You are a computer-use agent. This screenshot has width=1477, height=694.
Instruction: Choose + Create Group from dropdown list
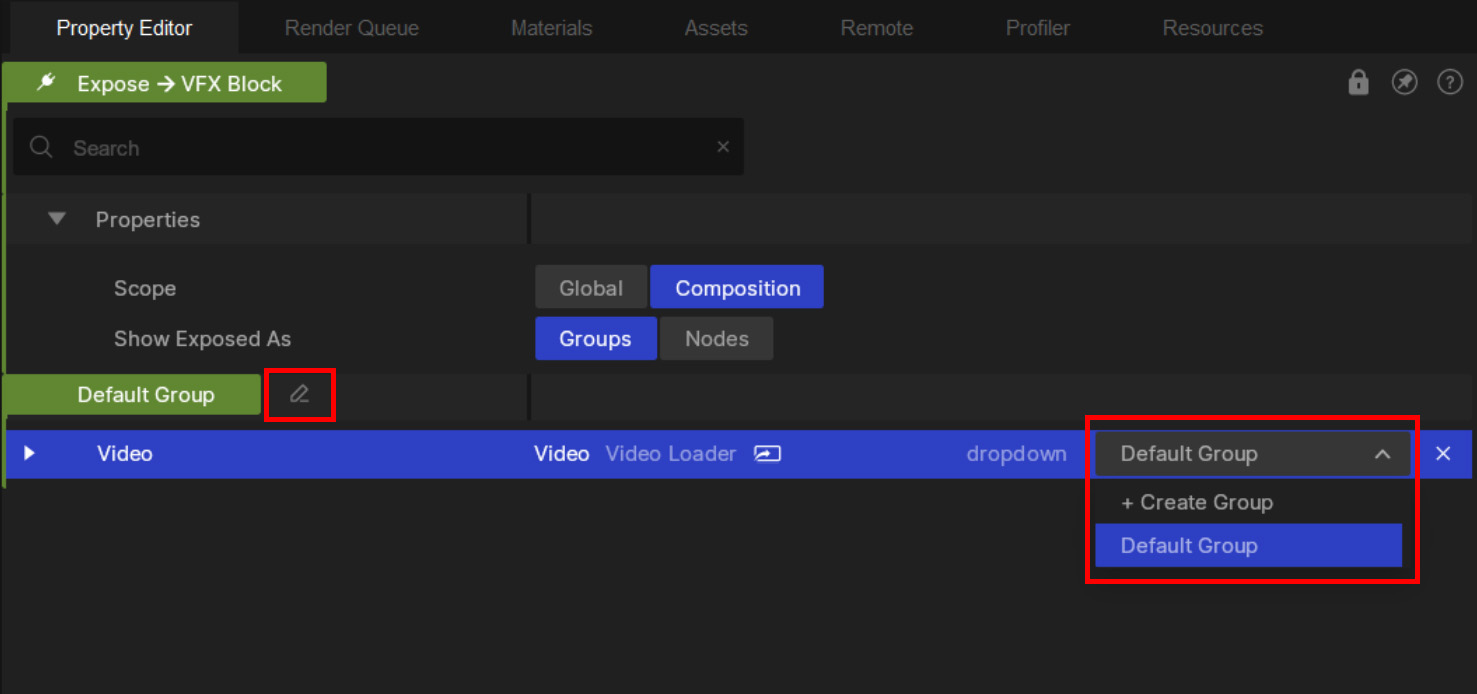pyautogui.click(x=1197, y=503)
